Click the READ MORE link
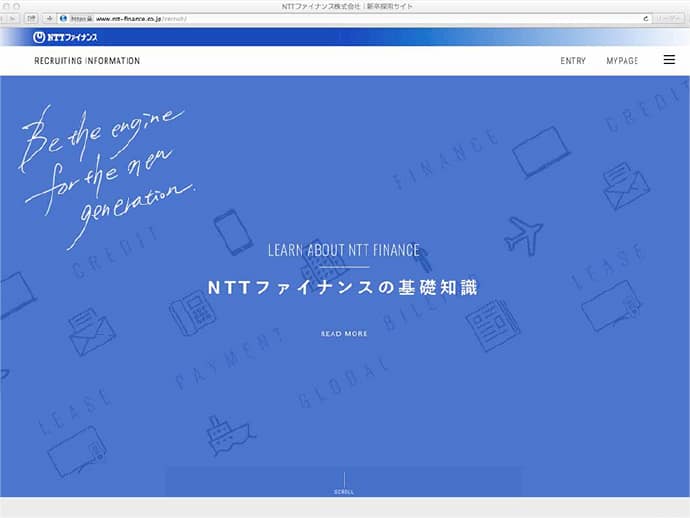 click(x=344, y=334)
